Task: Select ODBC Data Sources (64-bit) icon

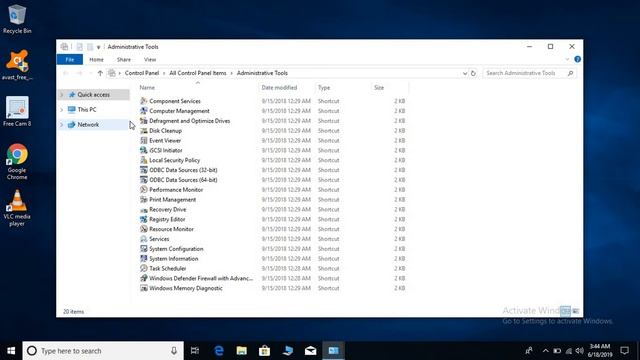Action: (144, 180)
